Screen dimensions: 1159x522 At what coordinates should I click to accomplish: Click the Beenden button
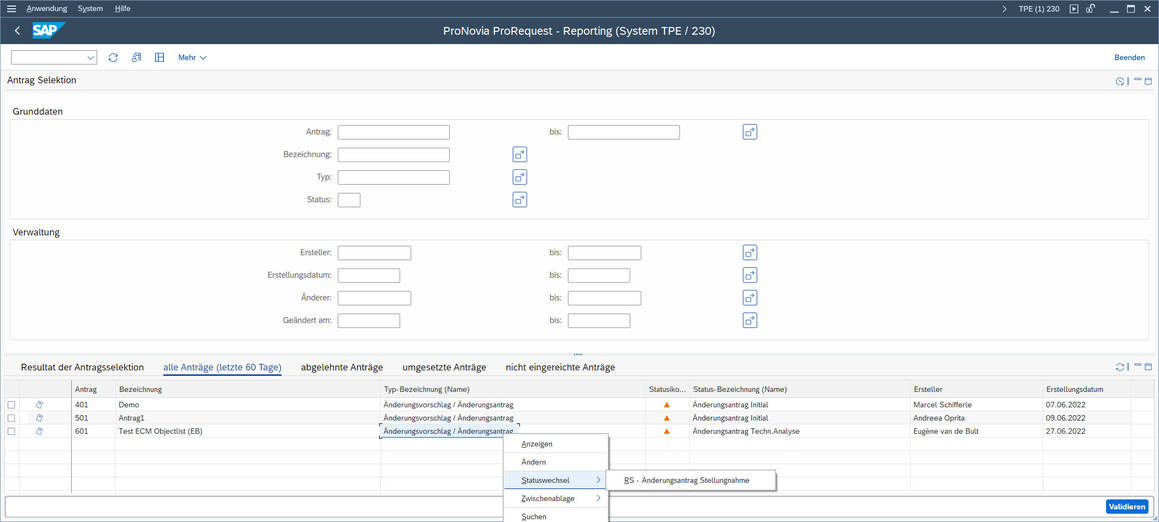click(1129, 58)
